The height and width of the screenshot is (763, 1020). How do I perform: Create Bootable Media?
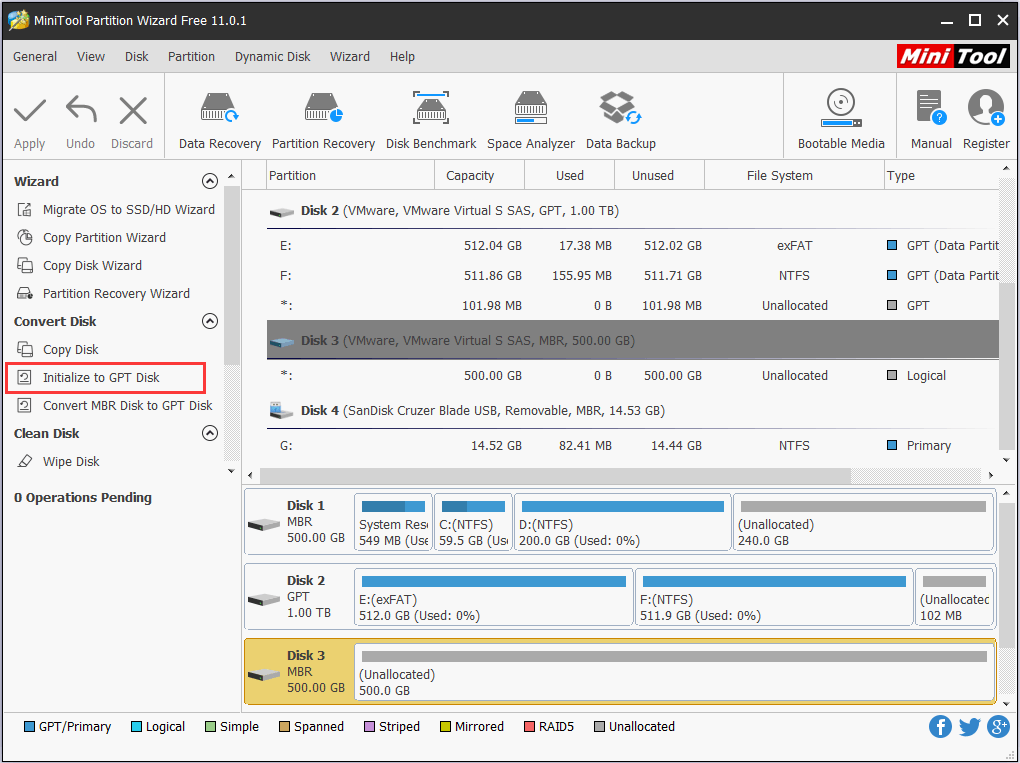841,120
